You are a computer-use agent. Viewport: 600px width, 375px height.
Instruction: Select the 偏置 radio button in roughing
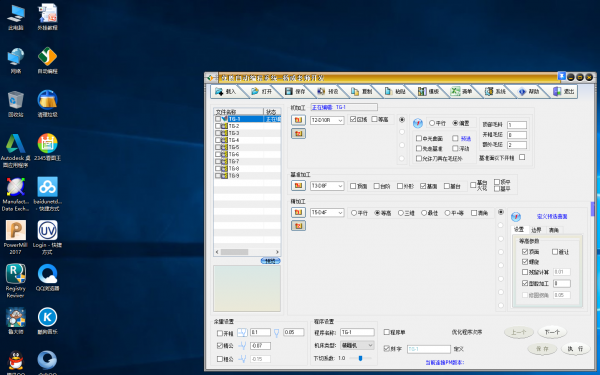[455, 123]
